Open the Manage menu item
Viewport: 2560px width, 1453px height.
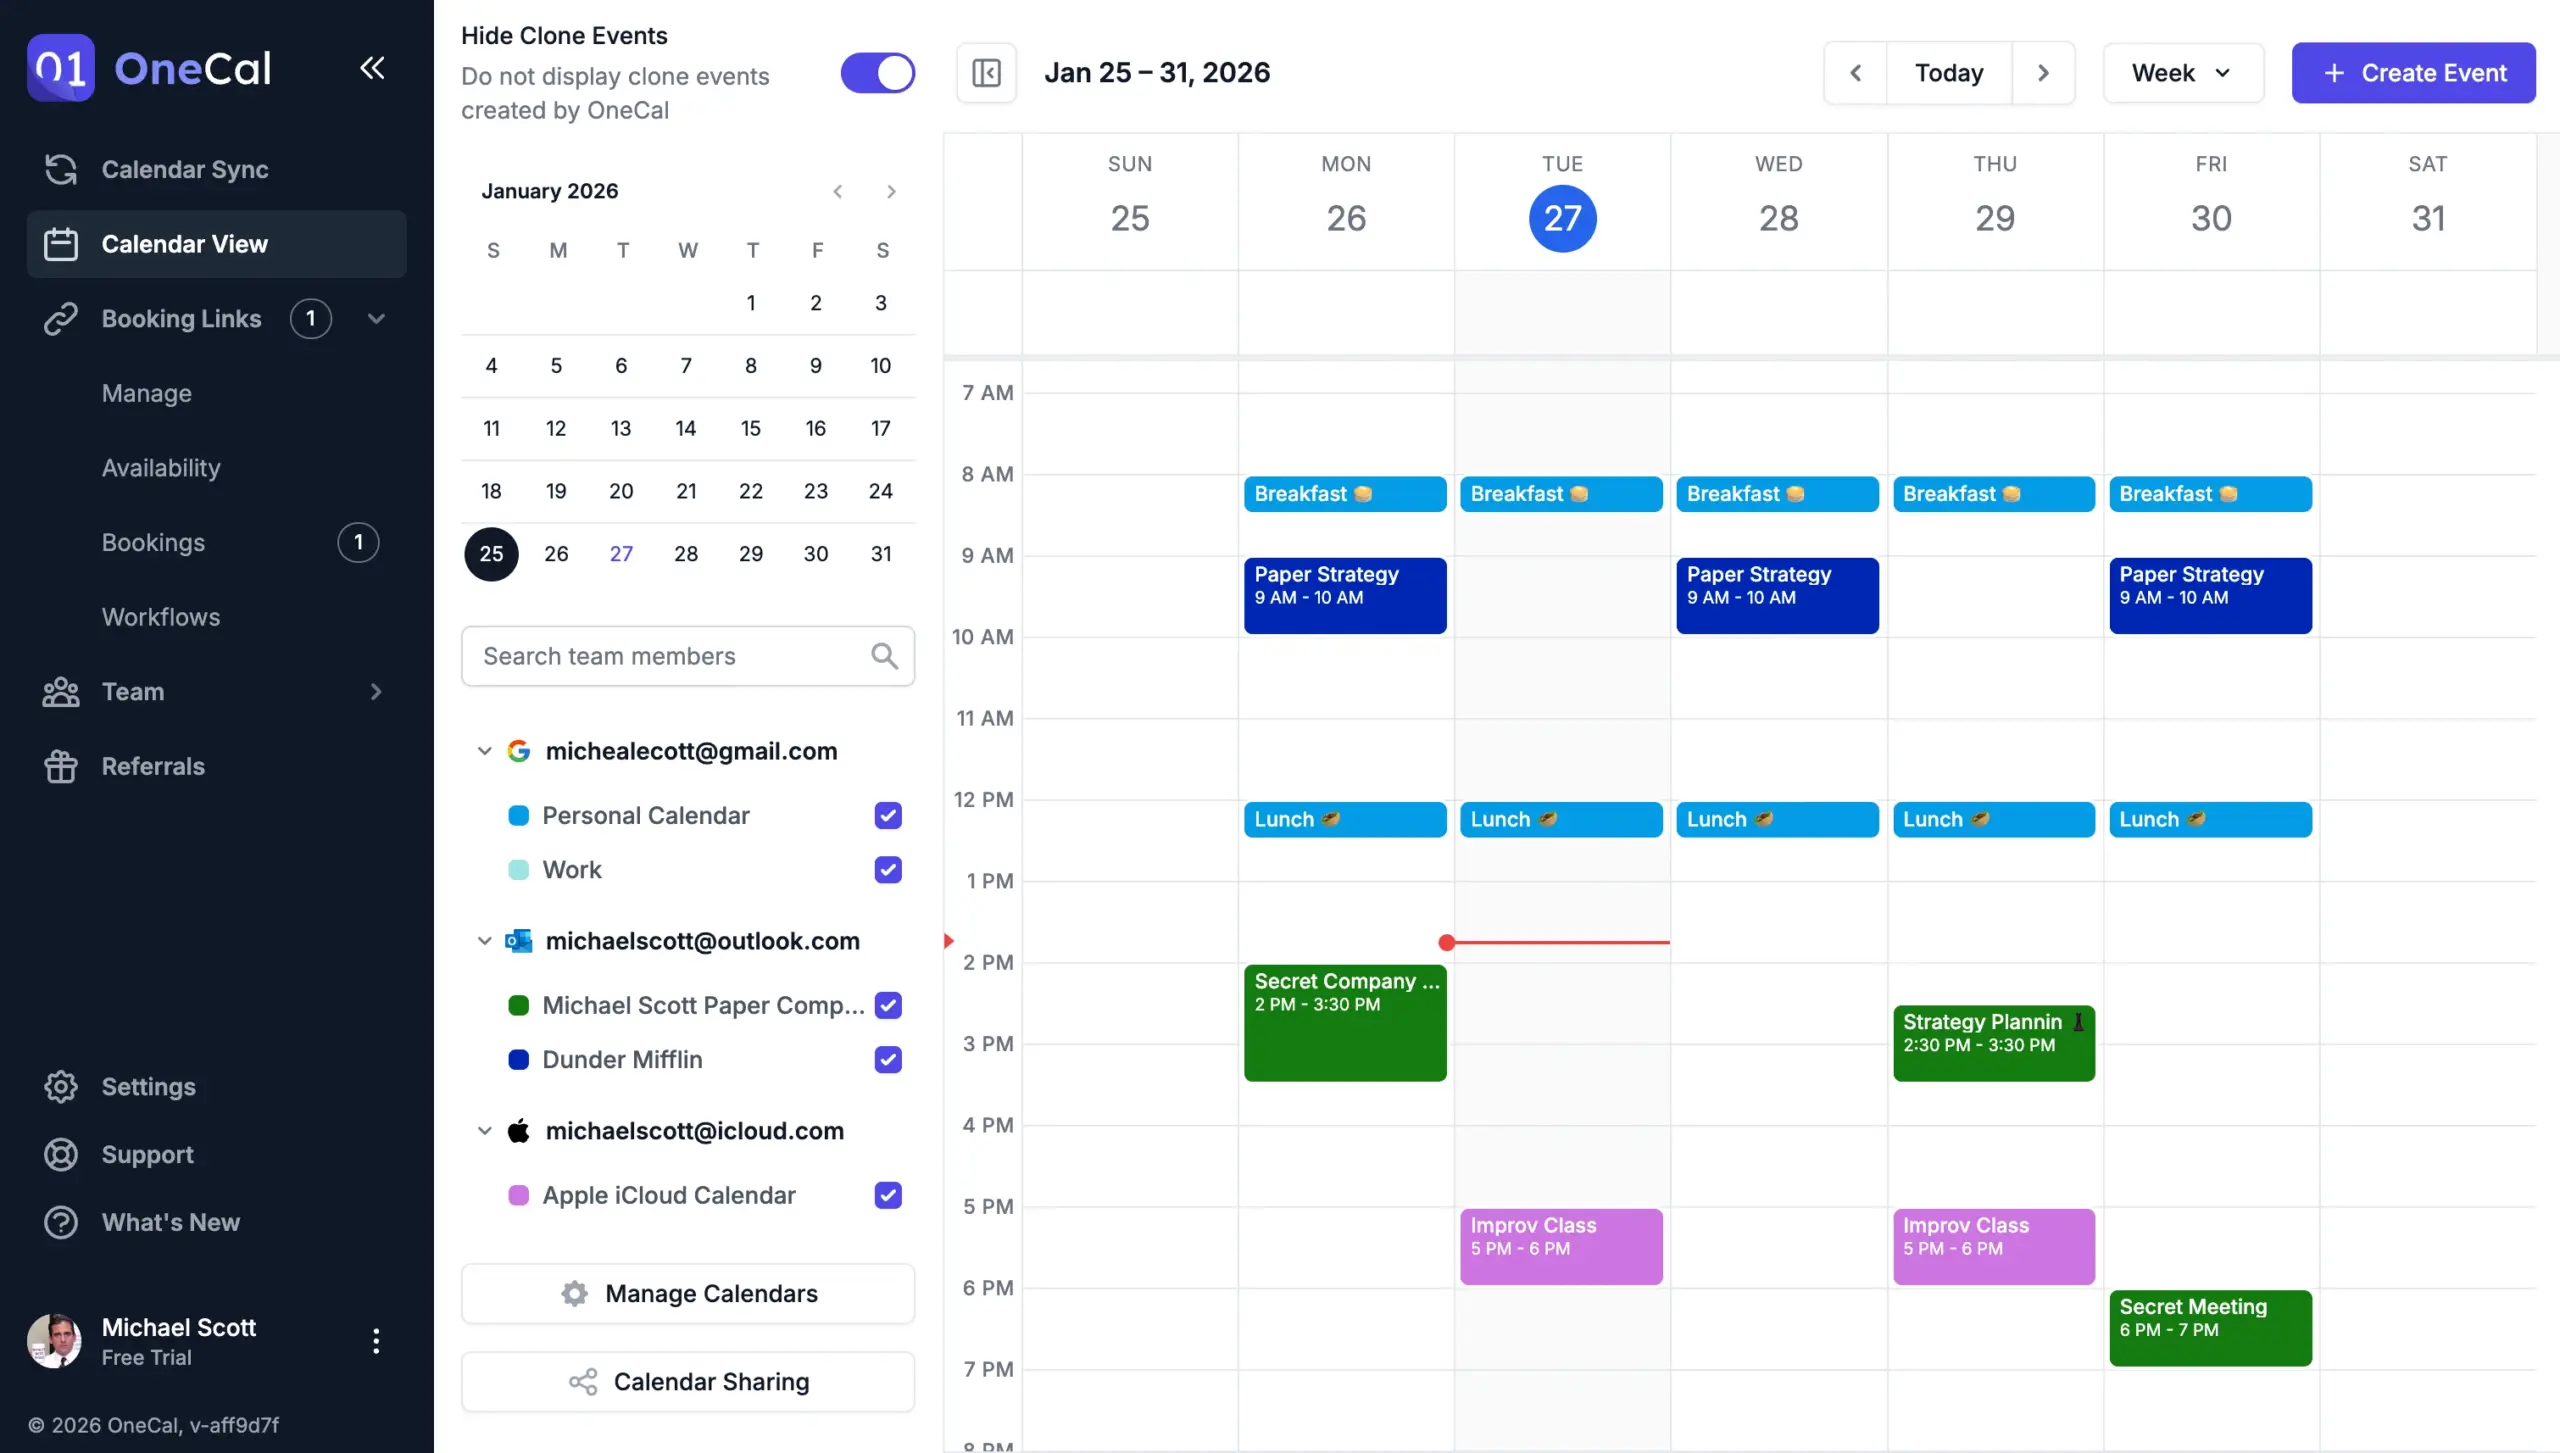click(x=147, y=394)
